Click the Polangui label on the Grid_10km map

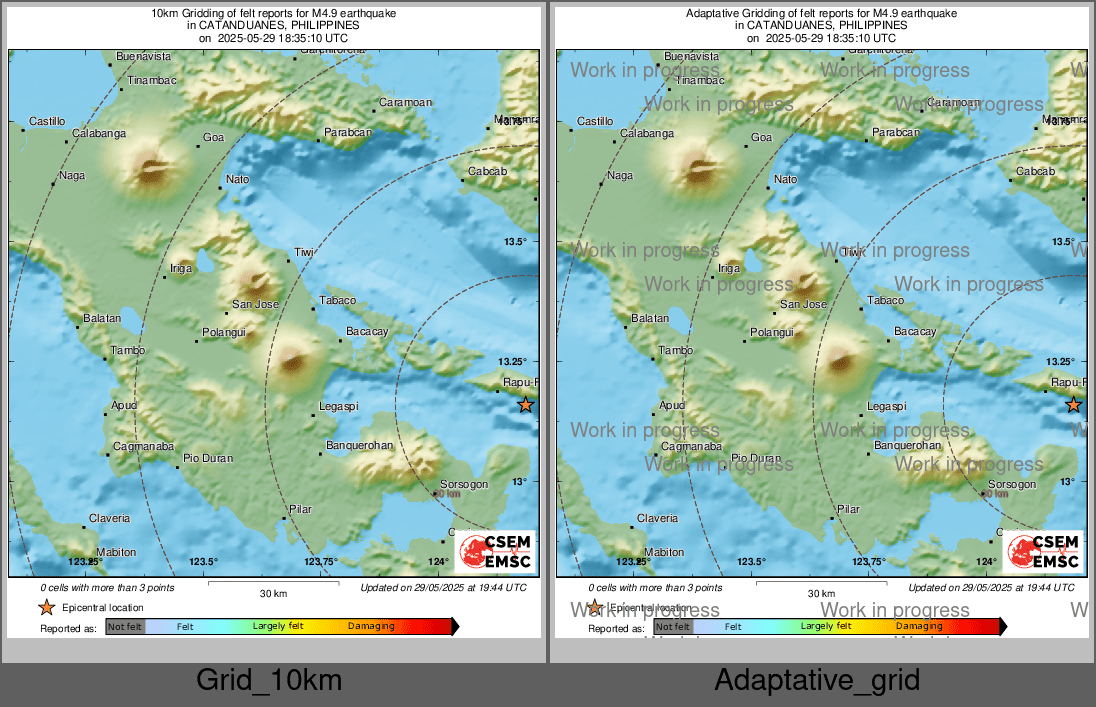coord(224,332)
